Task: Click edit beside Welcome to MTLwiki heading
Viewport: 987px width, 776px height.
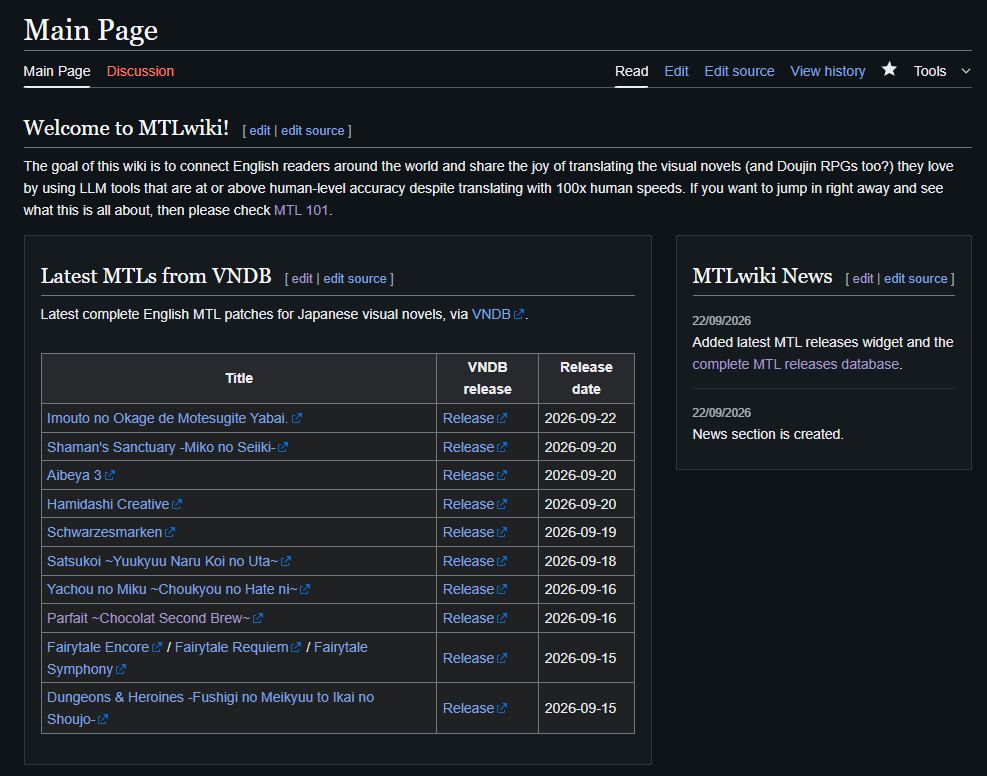Action: pos(259,131)
